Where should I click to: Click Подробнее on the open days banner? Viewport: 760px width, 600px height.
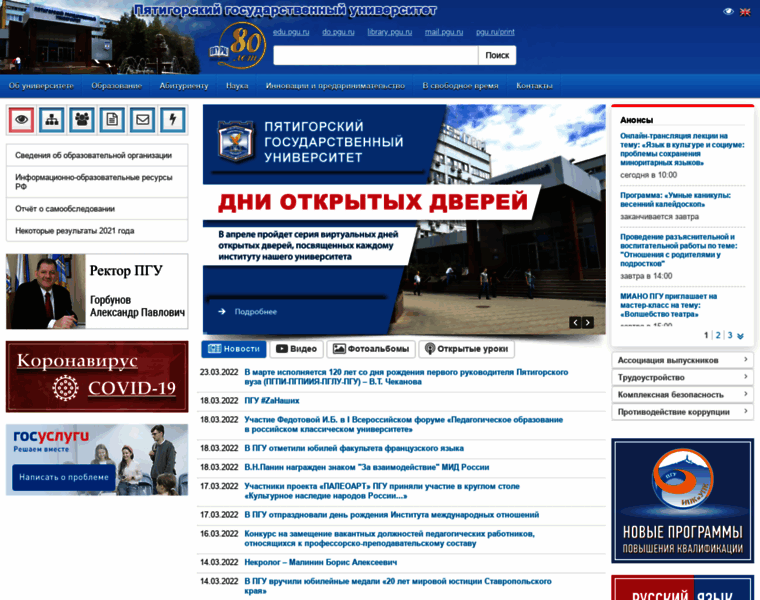click(x=255, y=312)
